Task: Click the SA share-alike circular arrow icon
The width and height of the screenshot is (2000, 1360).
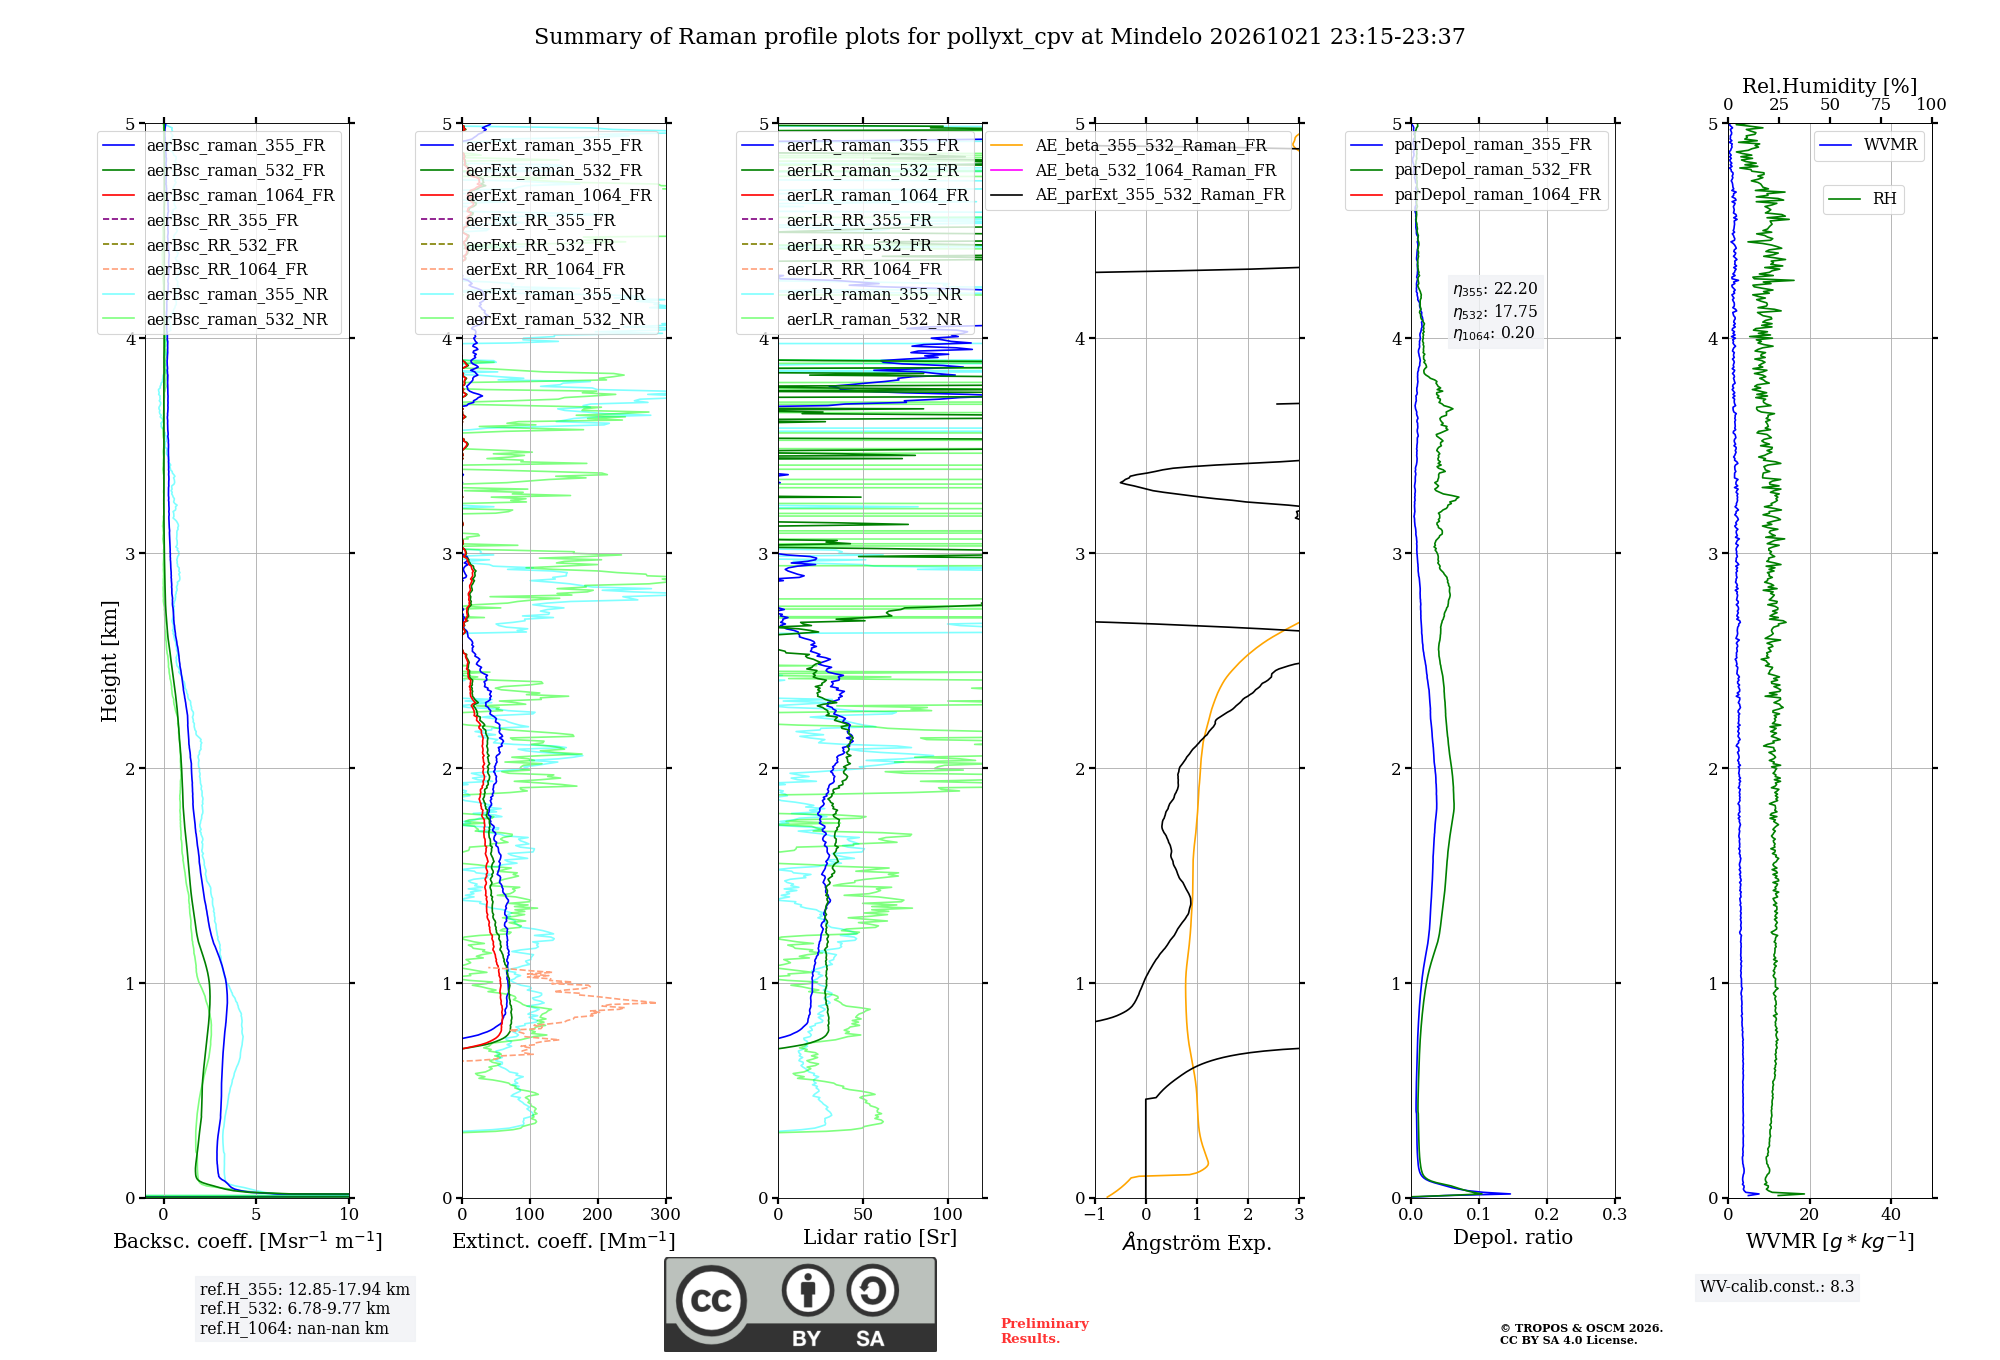Action: point(872,1290)
